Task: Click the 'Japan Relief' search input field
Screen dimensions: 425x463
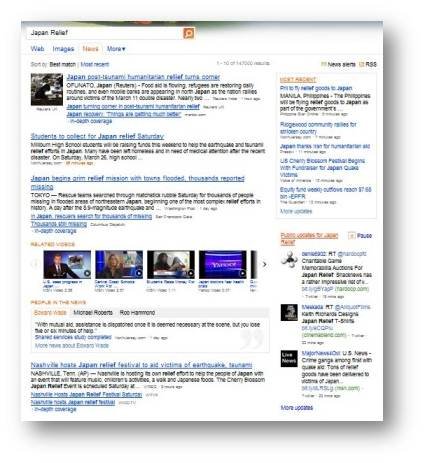Action: point(105,33)
